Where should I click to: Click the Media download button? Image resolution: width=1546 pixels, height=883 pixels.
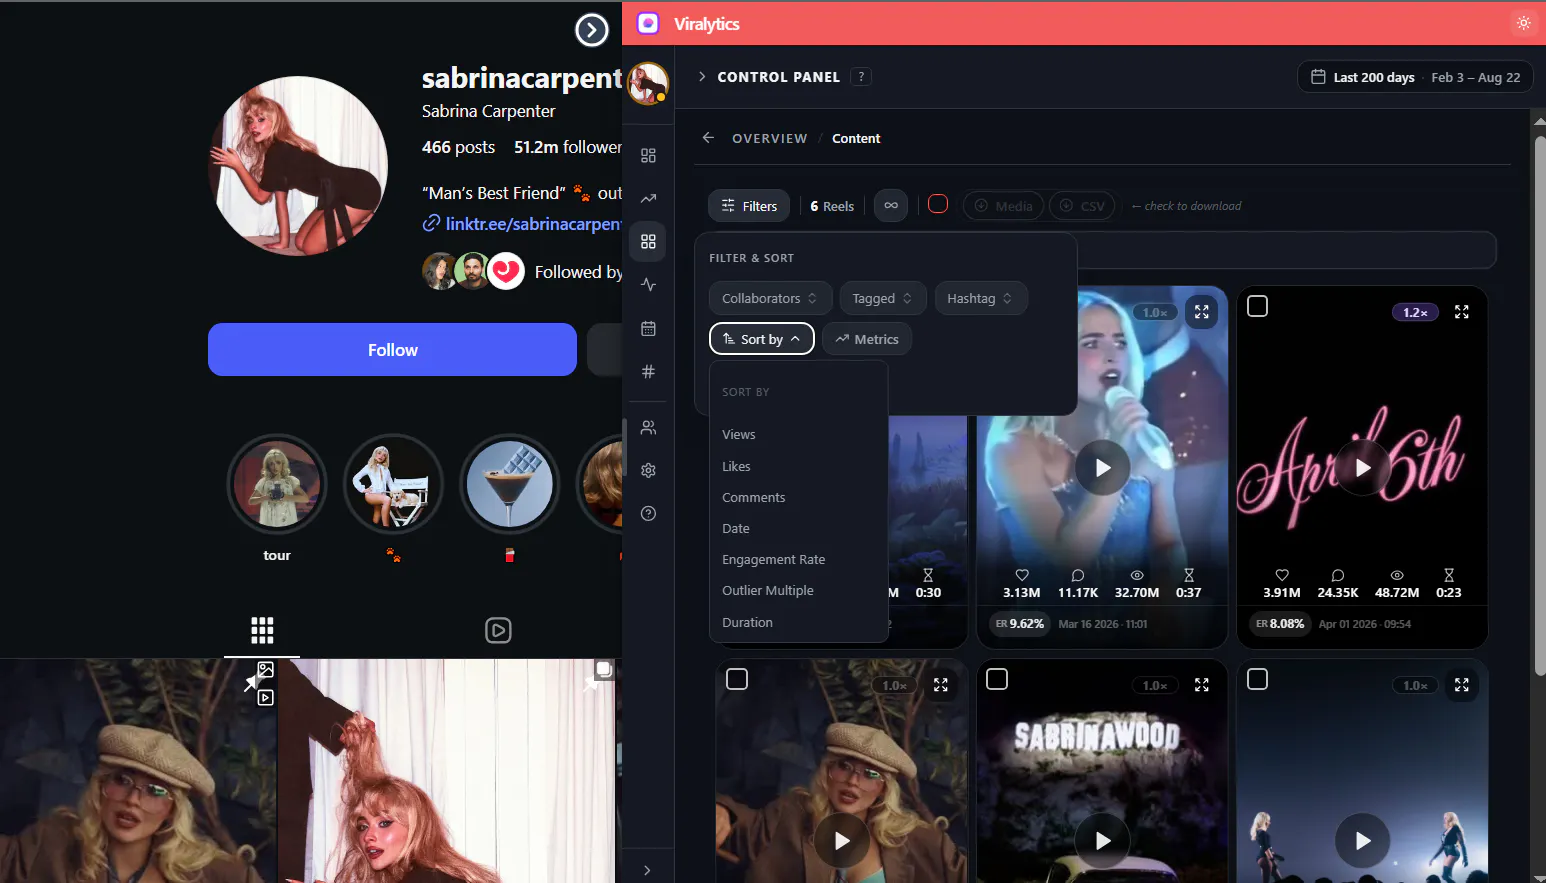tap(1004, 206)
